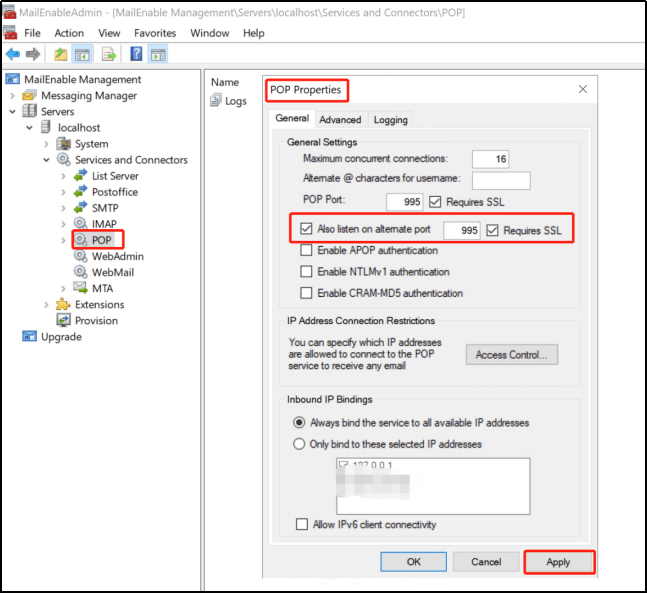Expand the List Server tree node
The image size is (647, 593).
63,176
